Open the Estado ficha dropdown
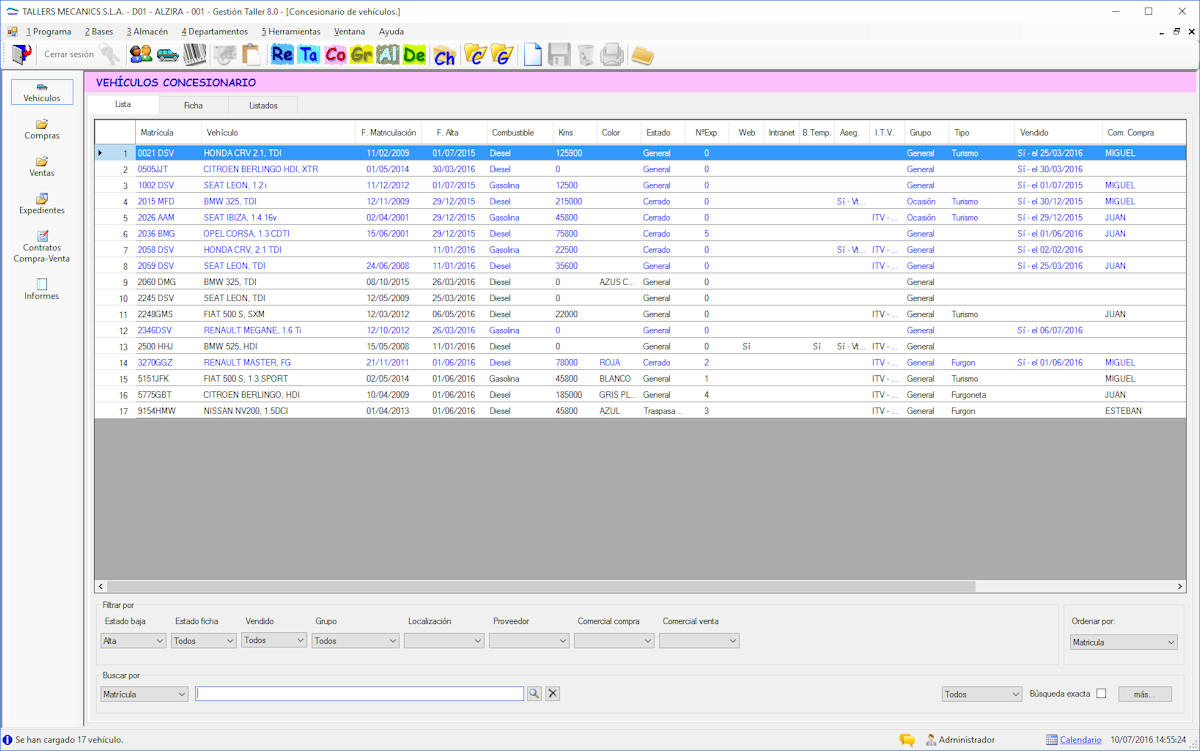This screenshot has width=1200, height=751. coord(203,641)
